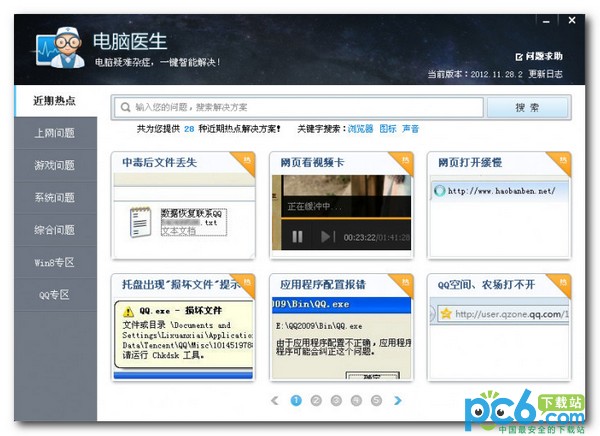Select page 3 pagination dot
This screenshot has width=600, height=436.
(336, 400)
